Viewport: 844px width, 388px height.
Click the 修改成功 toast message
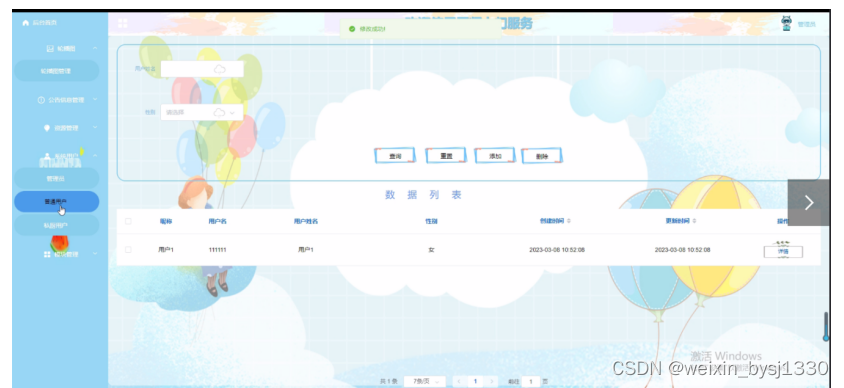[373, 29]
